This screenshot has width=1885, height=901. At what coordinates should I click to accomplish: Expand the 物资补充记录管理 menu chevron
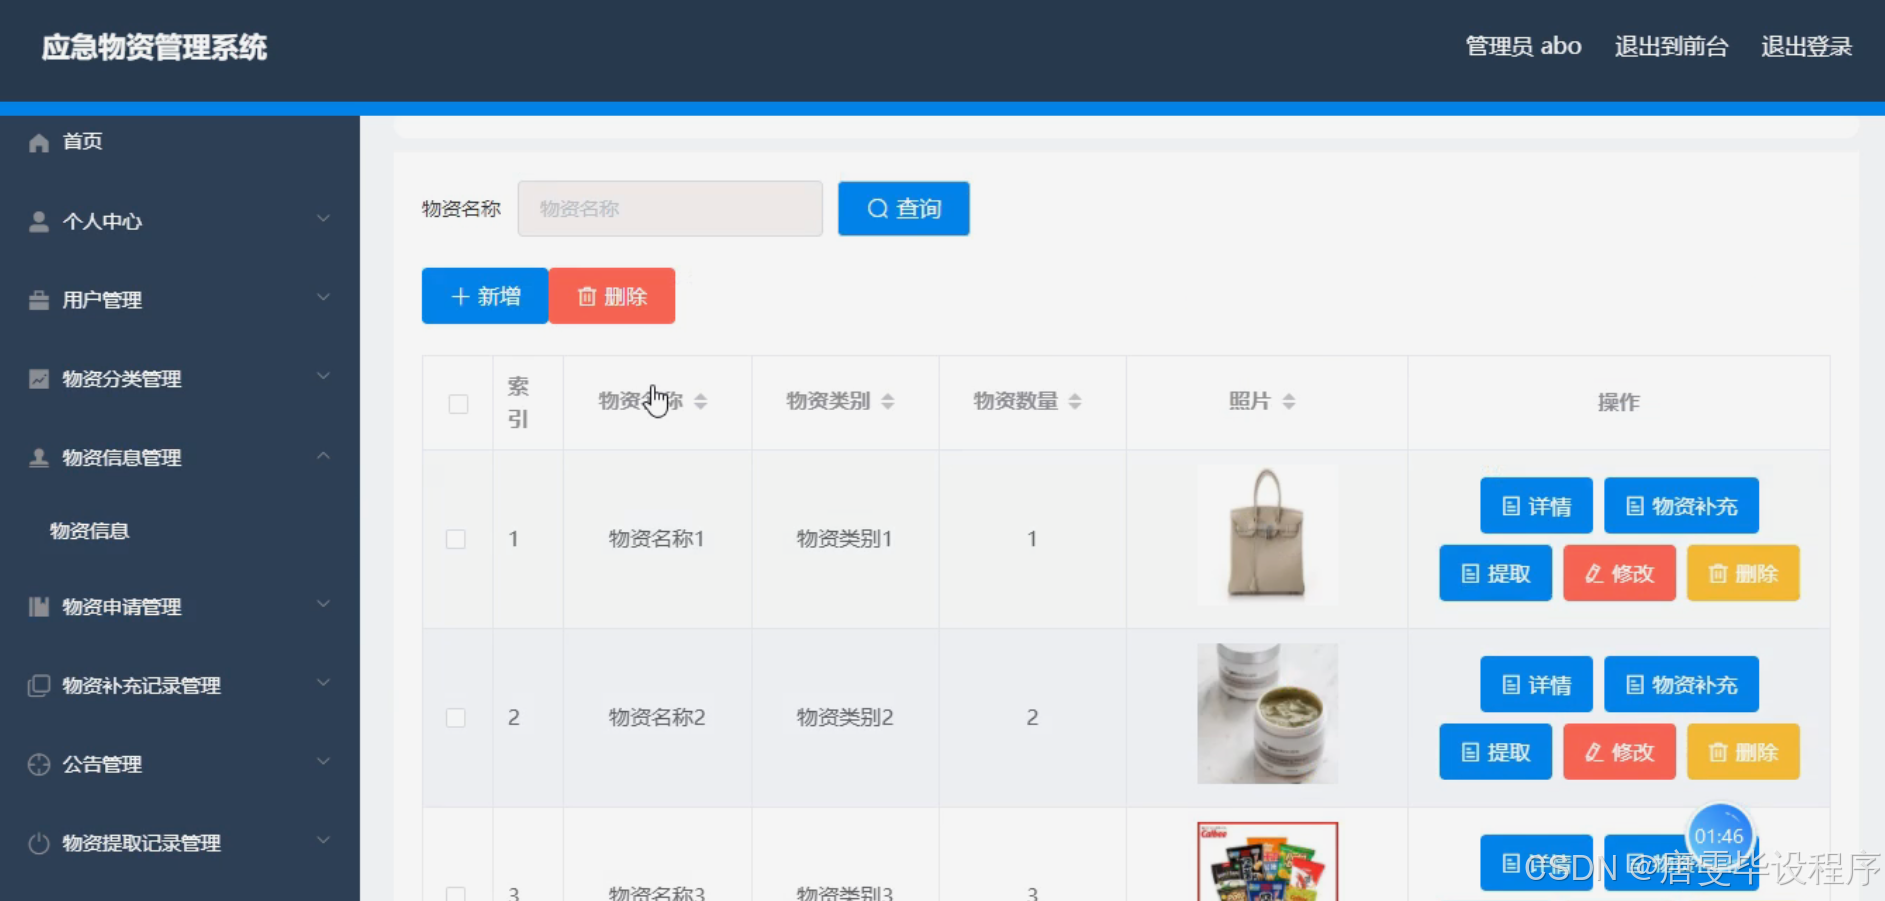[x=323, y=683]
